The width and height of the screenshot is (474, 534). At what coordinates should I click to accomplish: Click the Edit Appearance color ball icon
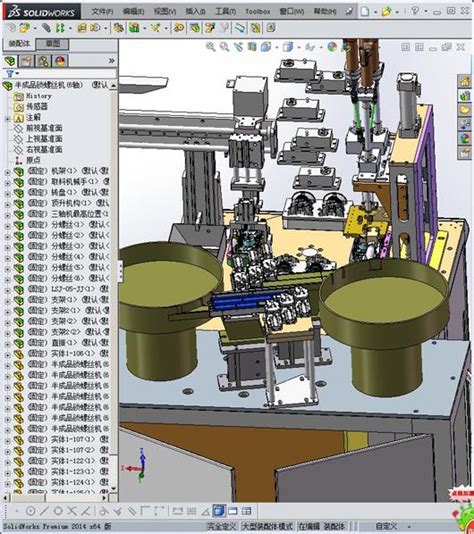click(332, 47)
